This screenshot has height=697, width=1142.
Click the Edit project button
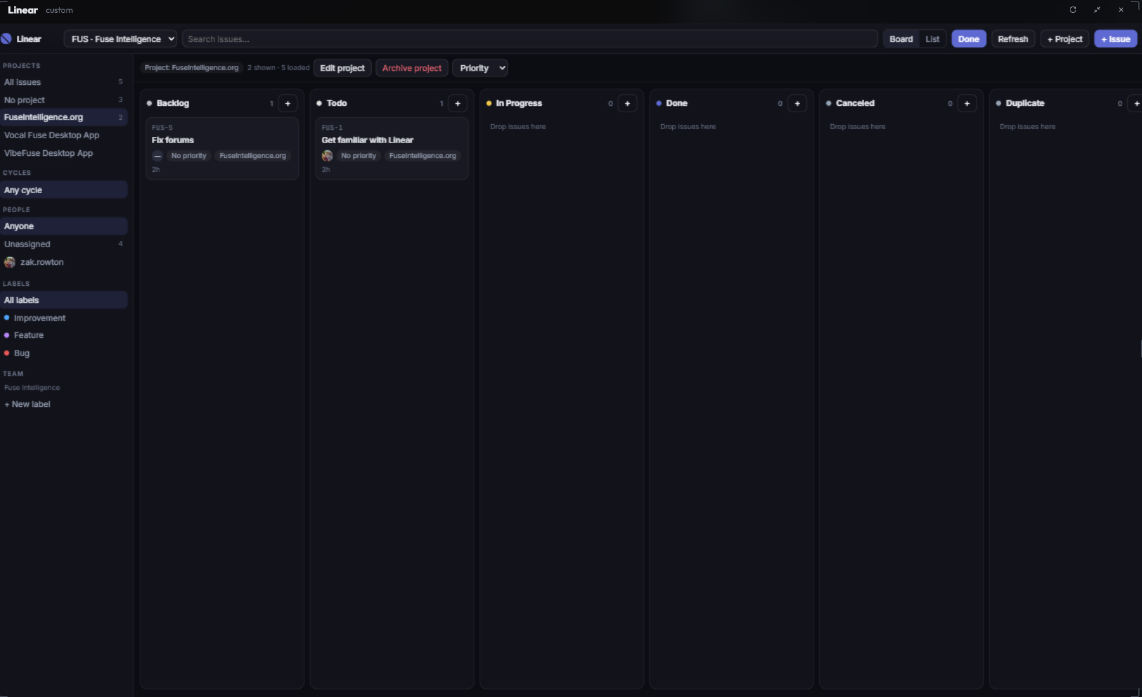[342, 68]
